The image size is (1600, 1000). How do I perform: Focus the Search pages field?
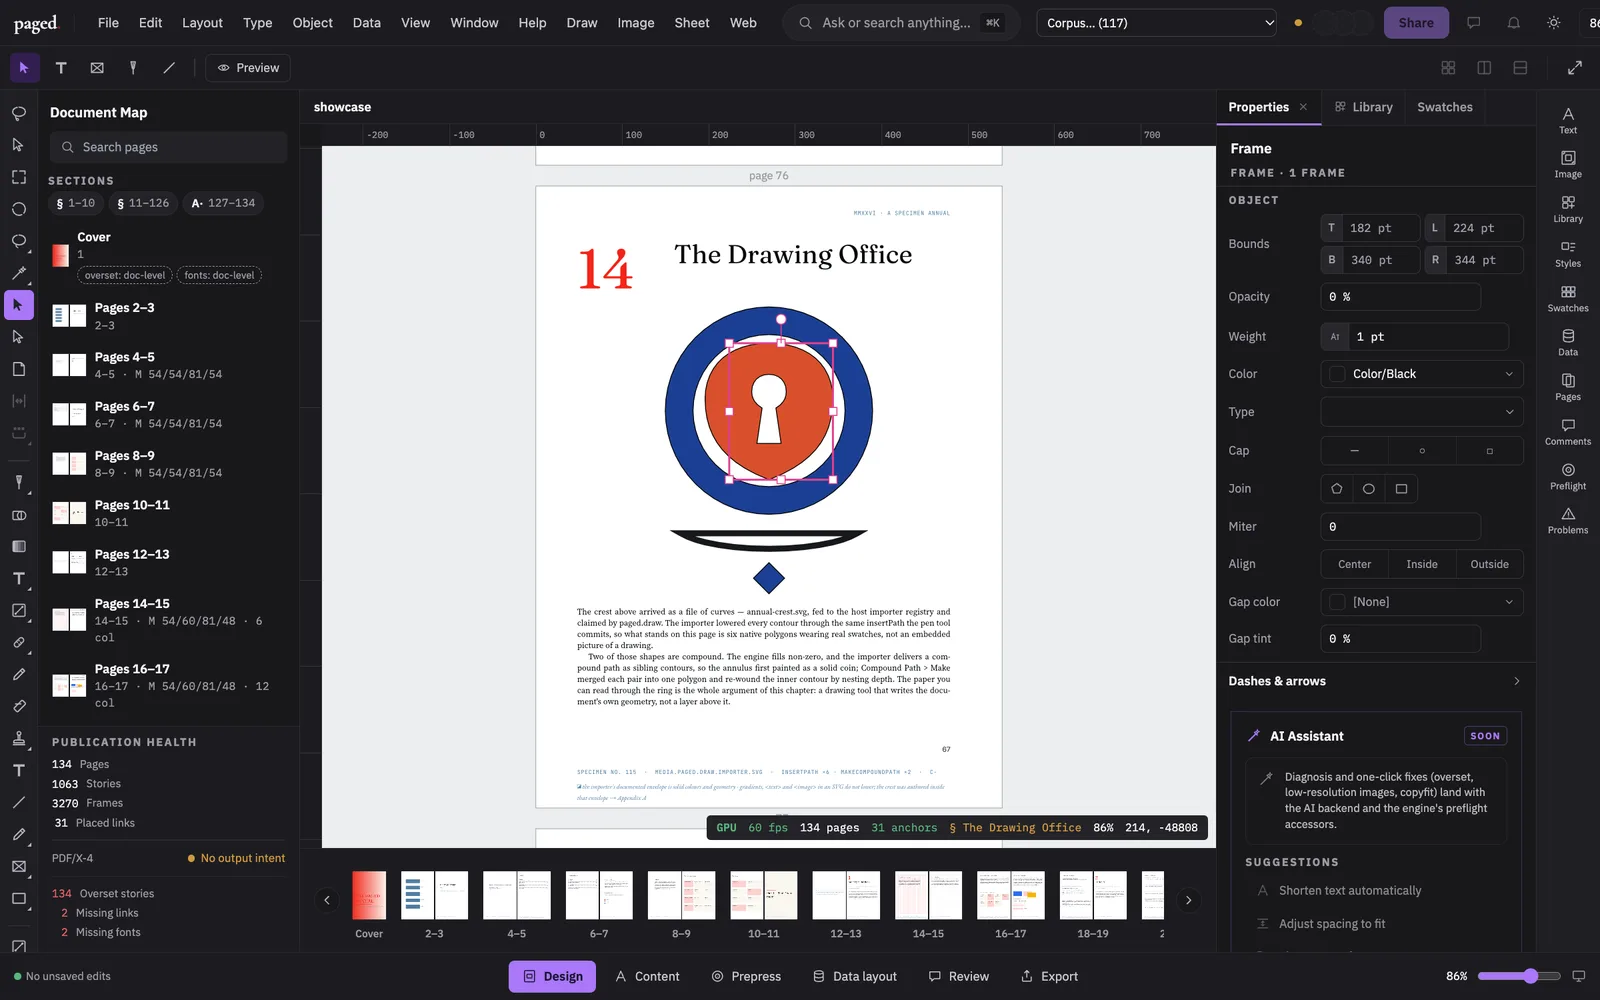168,147
